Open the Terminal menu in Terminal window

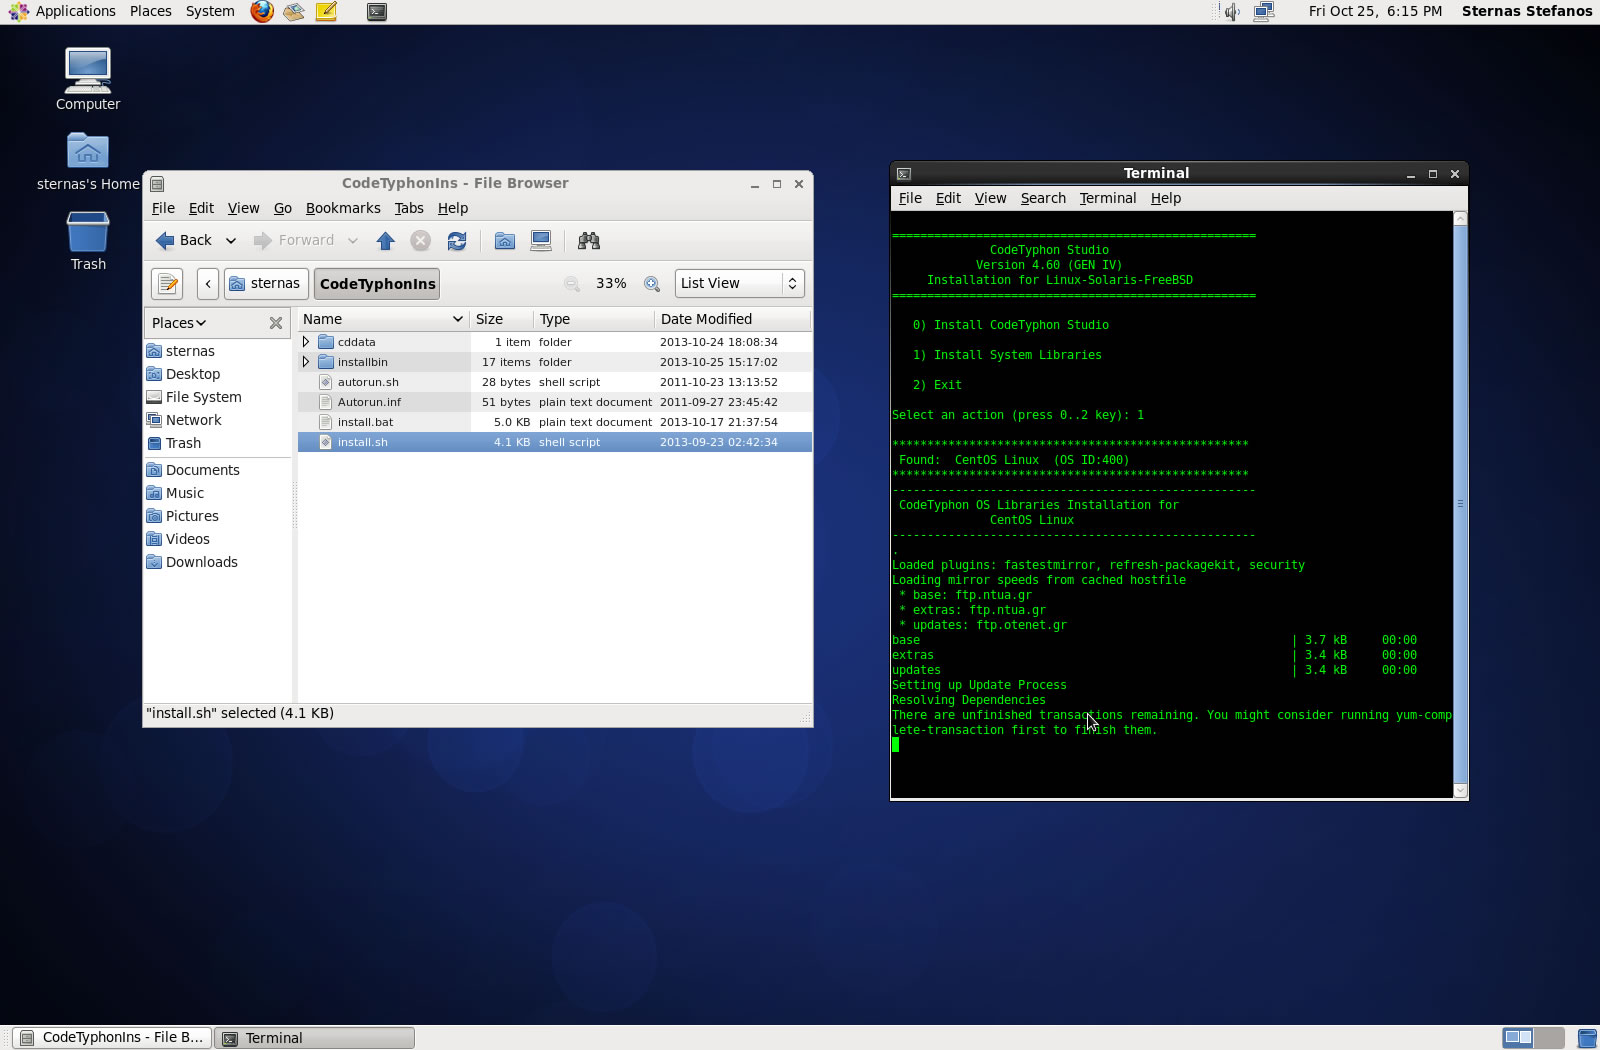coord(1108,198)
